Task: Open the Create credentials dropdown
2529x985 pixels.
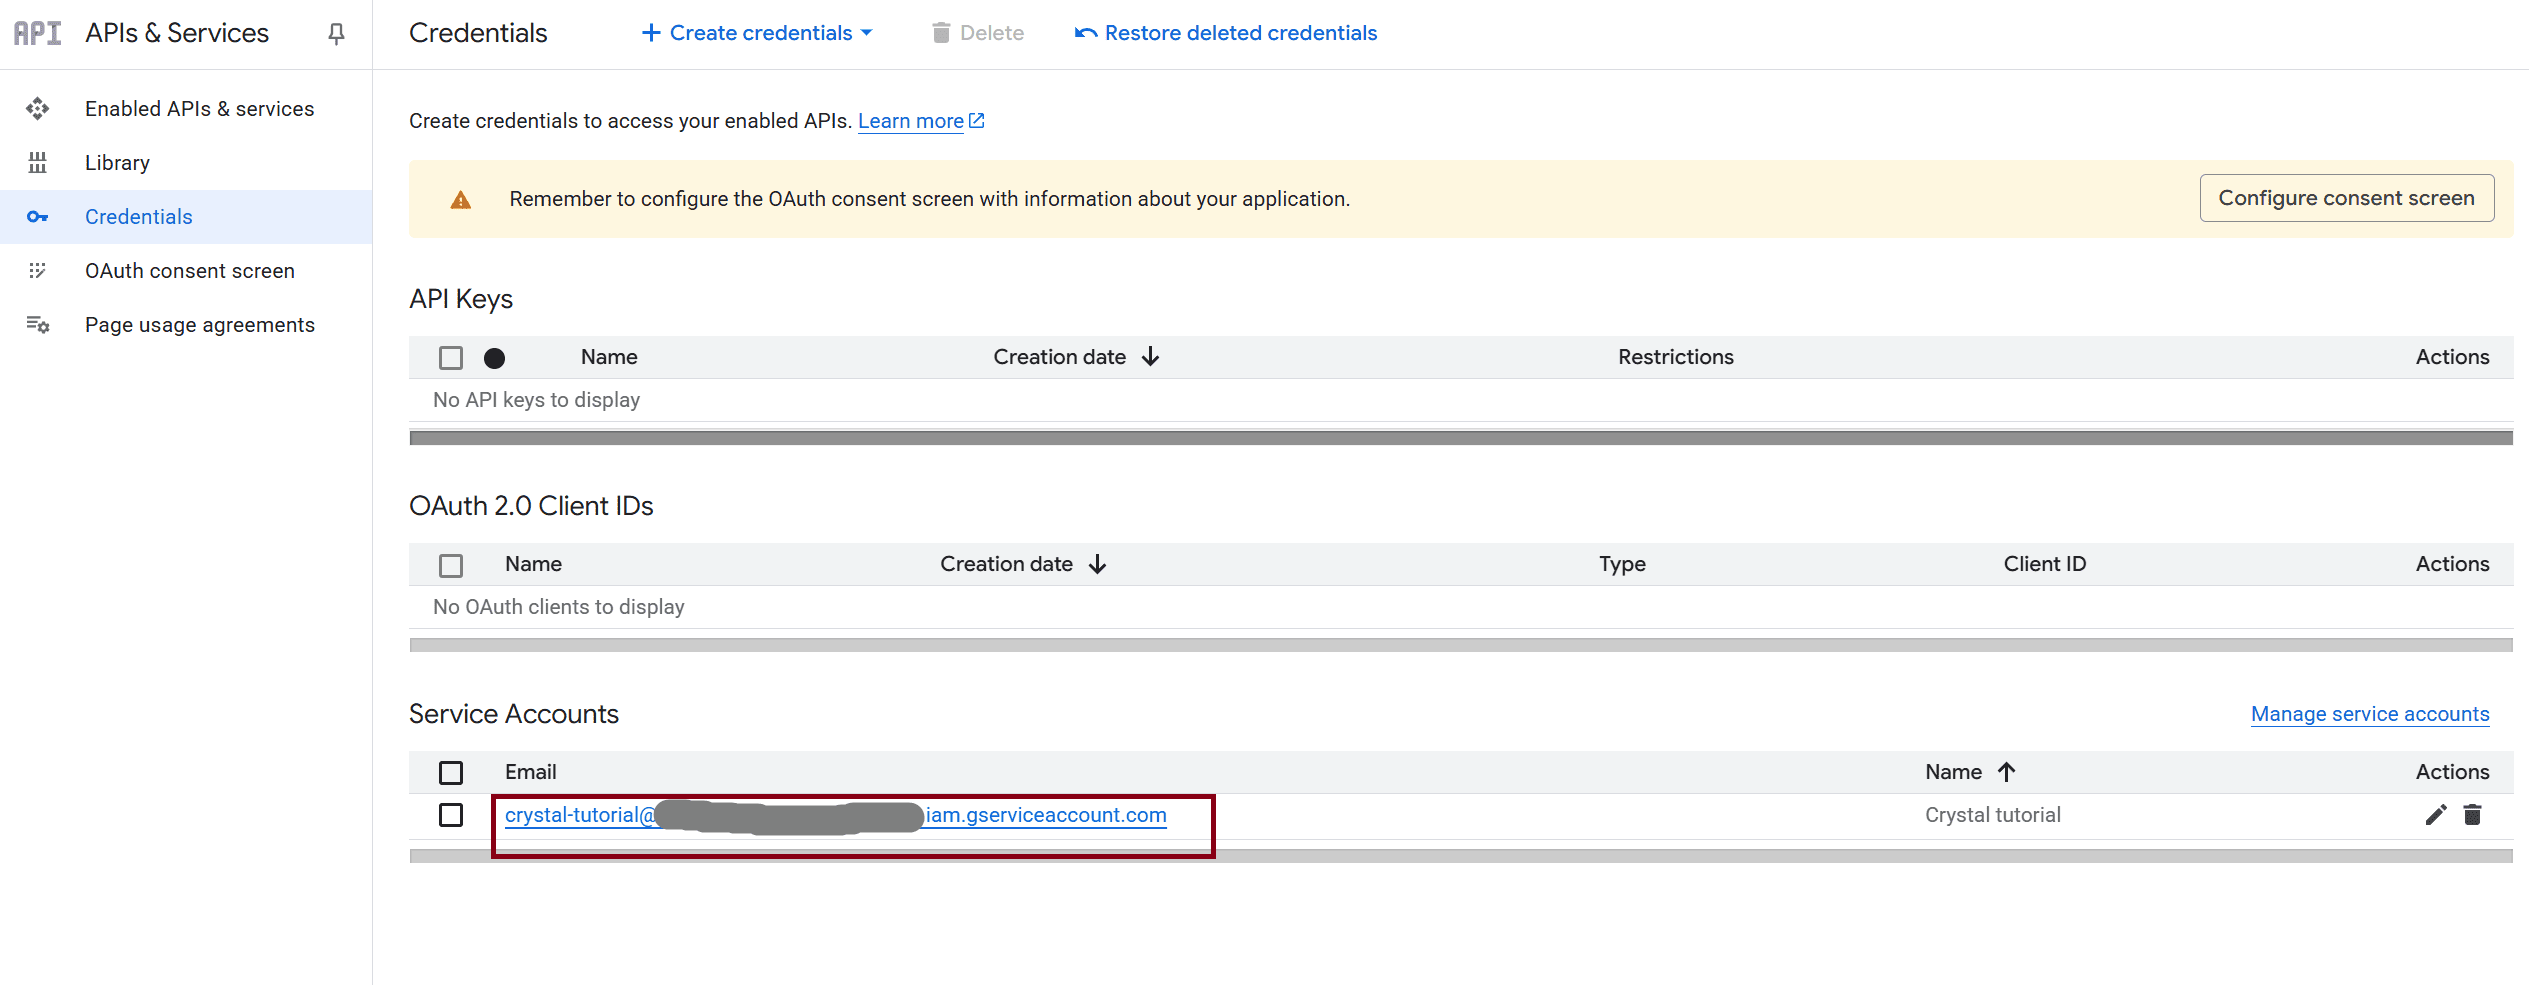Action: pos(757,33)
